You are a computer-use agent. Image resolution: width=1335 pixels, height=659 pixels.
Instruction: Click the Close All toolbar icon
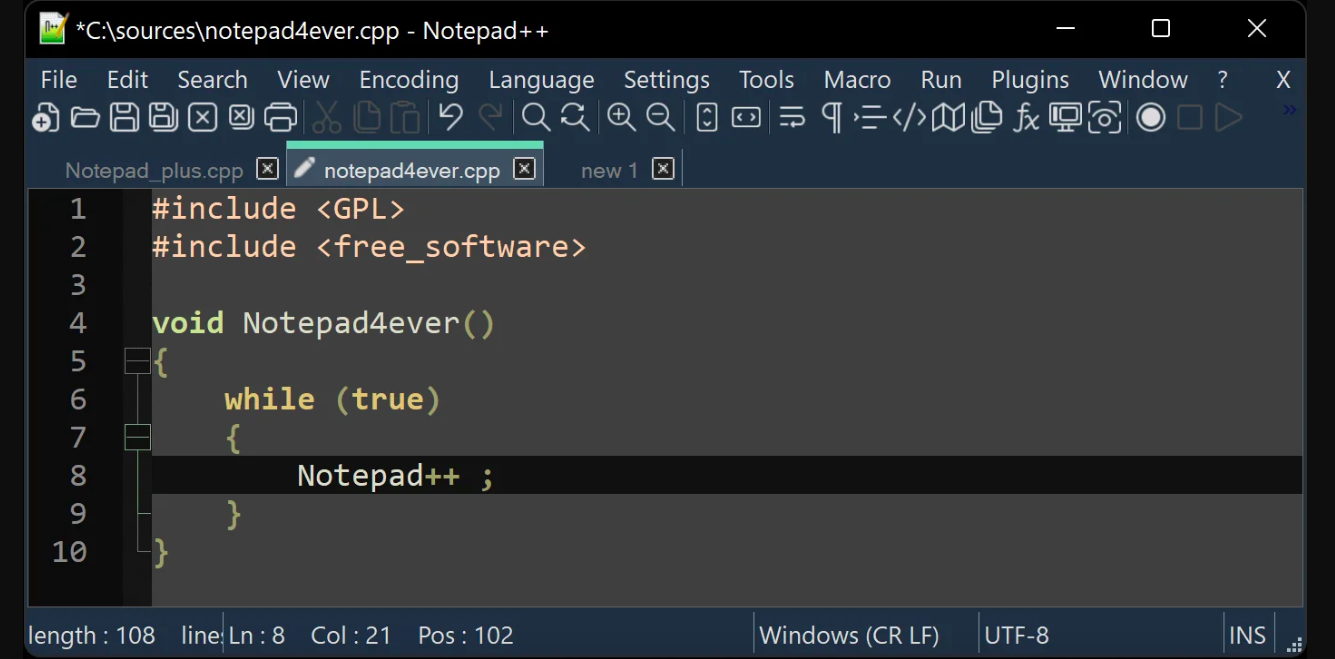241,118
